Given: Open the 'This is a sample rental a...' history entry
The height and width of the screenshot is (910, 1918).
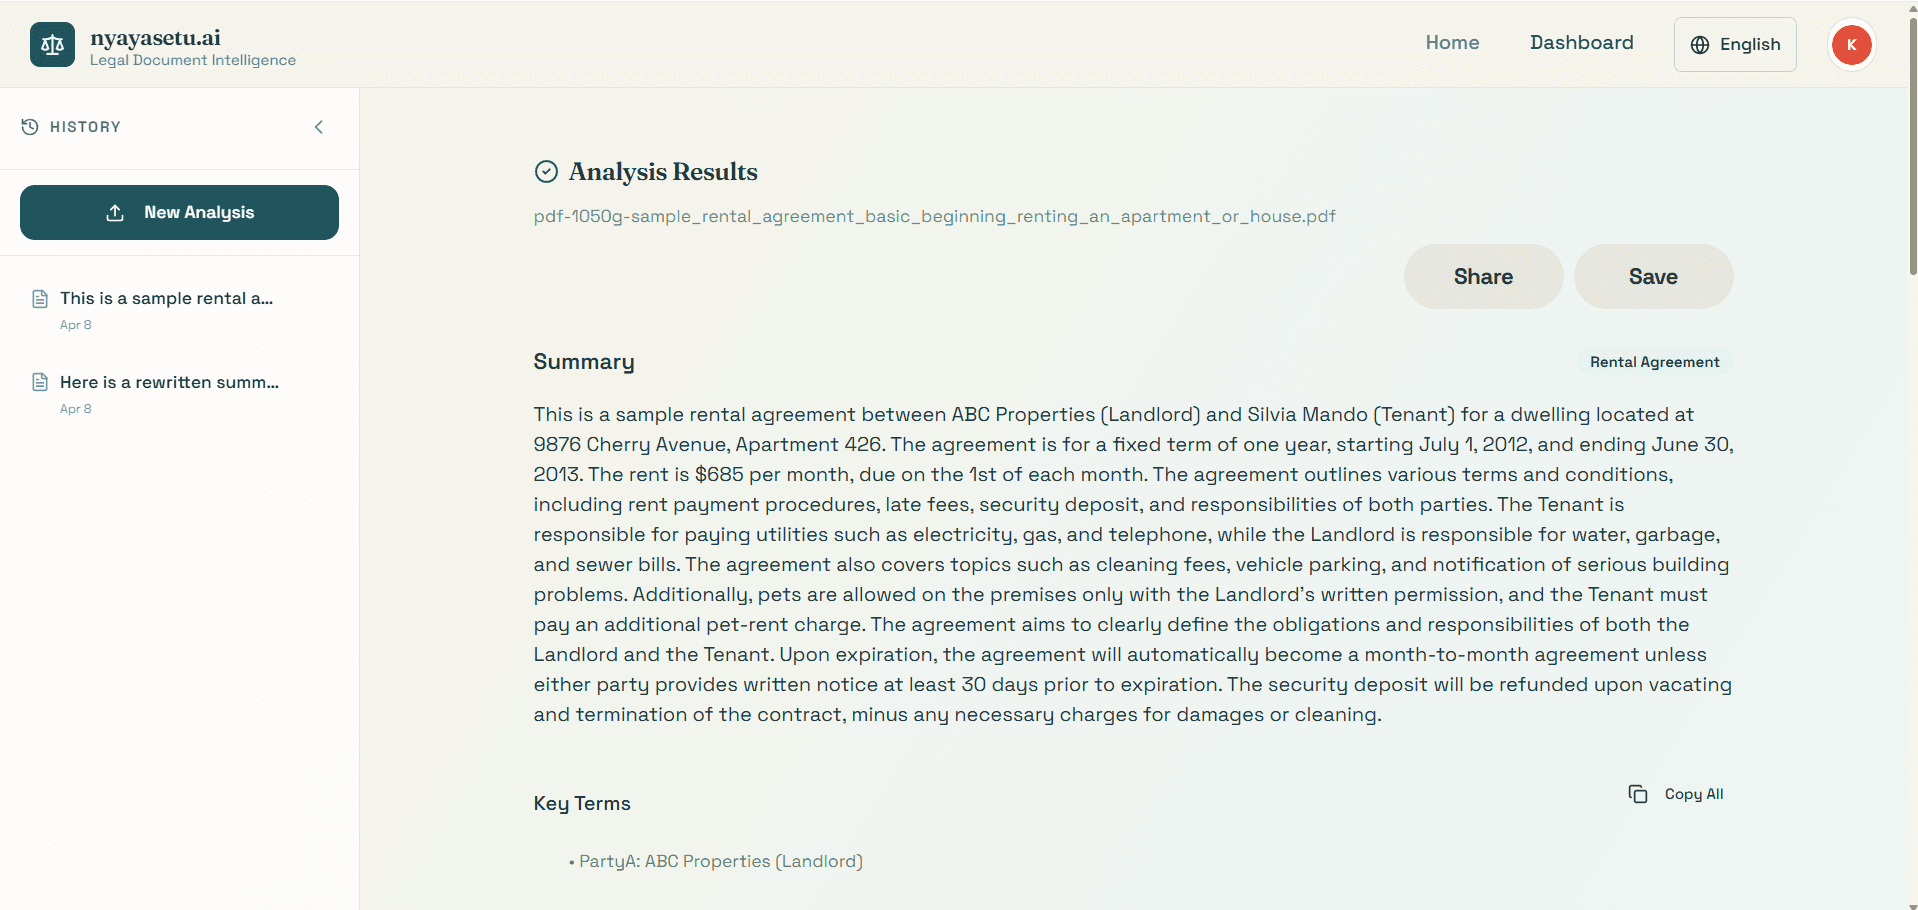Looking at the screenshot, I should (x=166, y=299).
